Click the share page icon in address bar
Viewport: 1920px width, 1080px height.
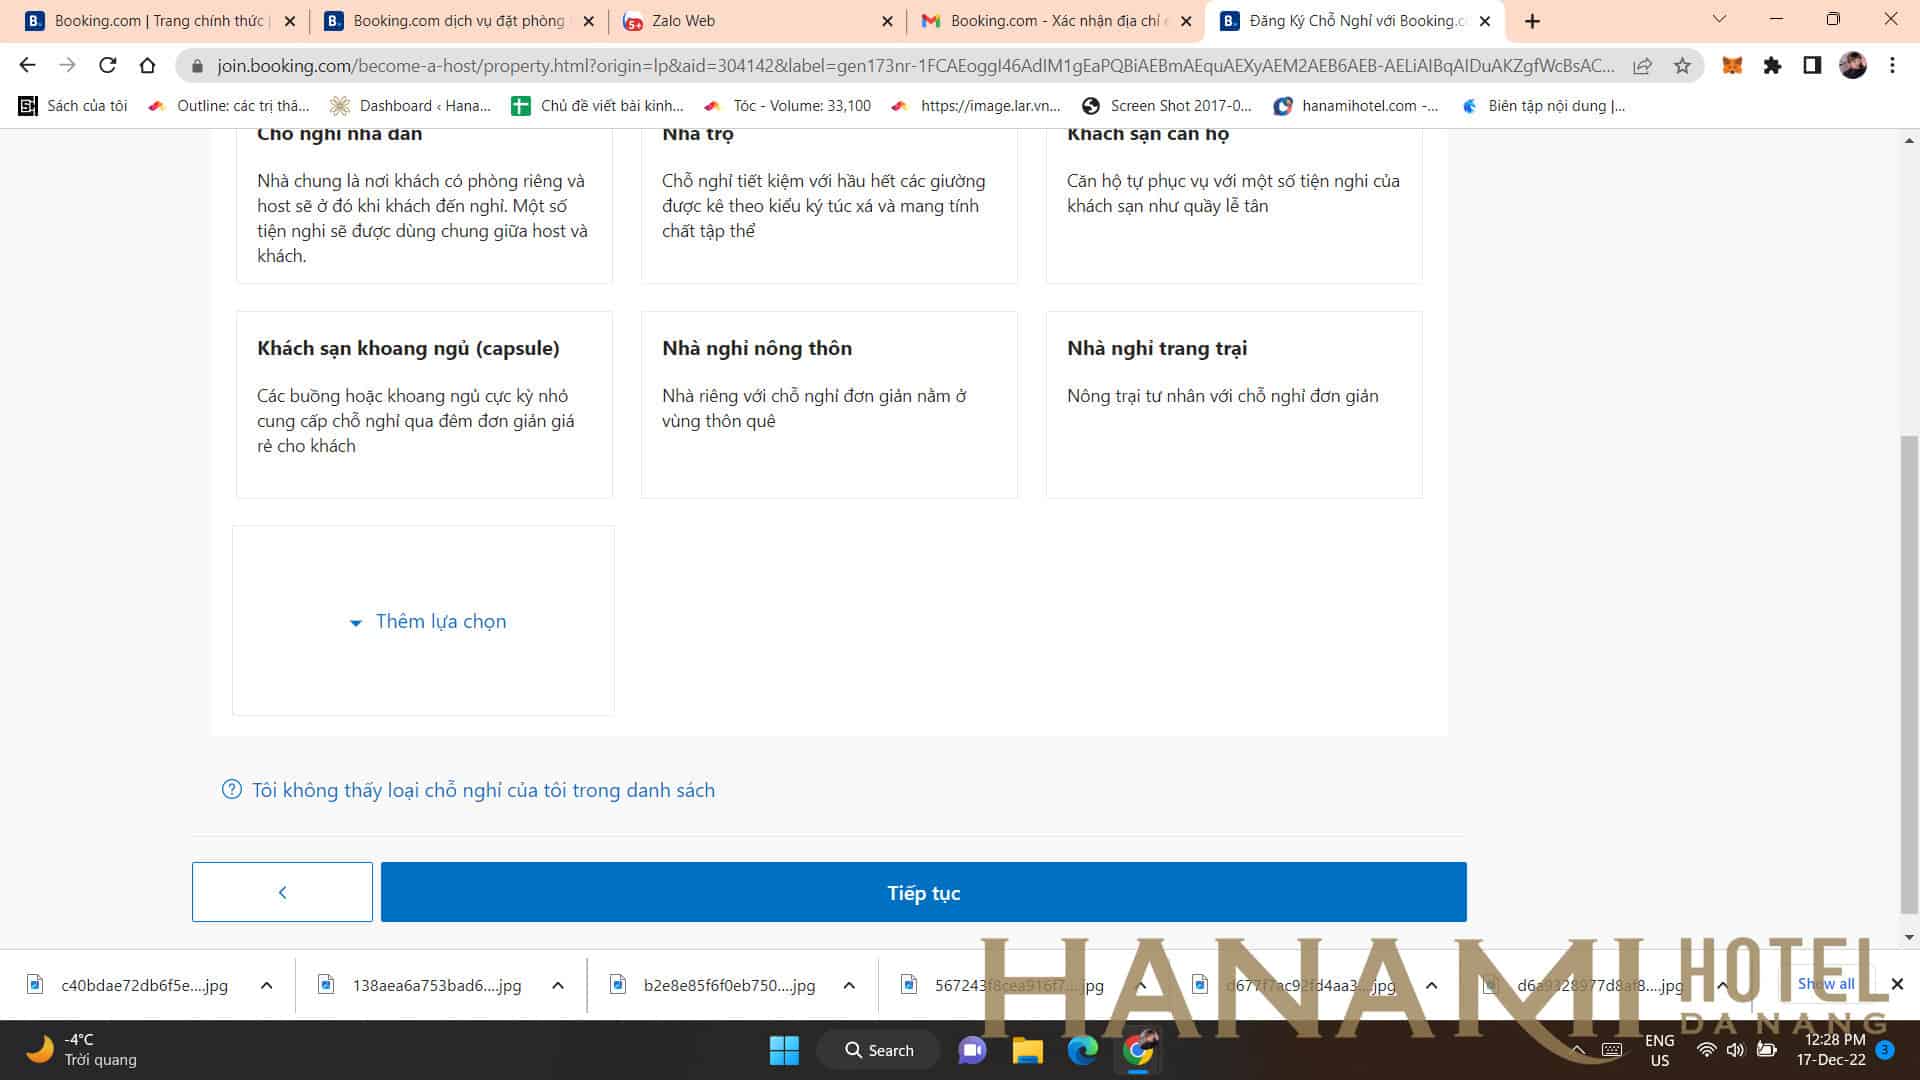pyautogui.click(x=1642, y=66)
